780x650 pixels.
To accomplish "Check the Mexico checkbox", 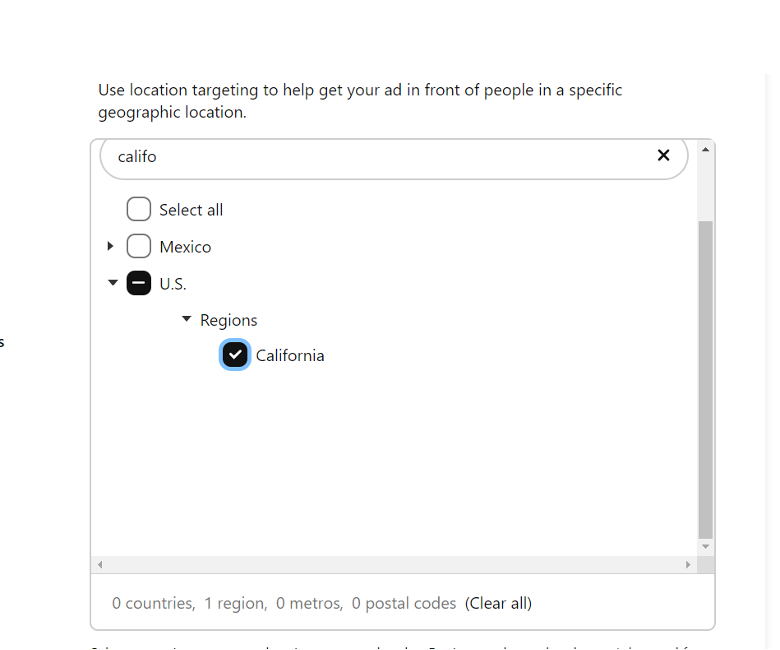I will (139, 246).
